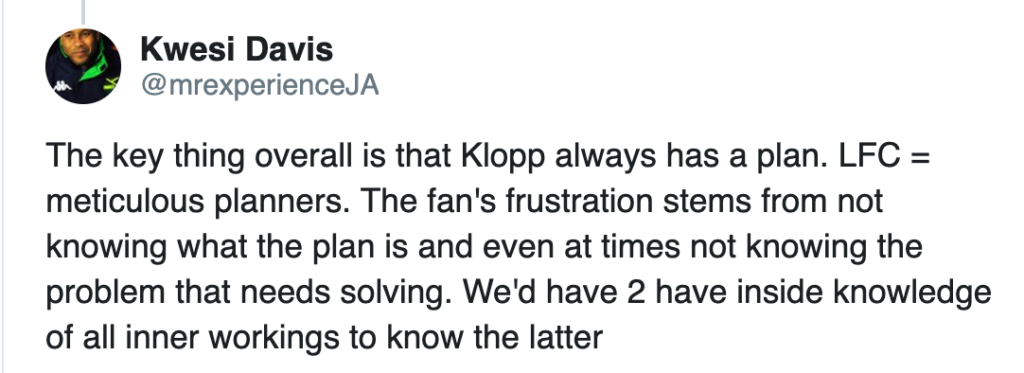Open Kwesi Davis's profile picture
Image resolution: width=1024 pixels, height=373 pixels.
tap(83, 66)
